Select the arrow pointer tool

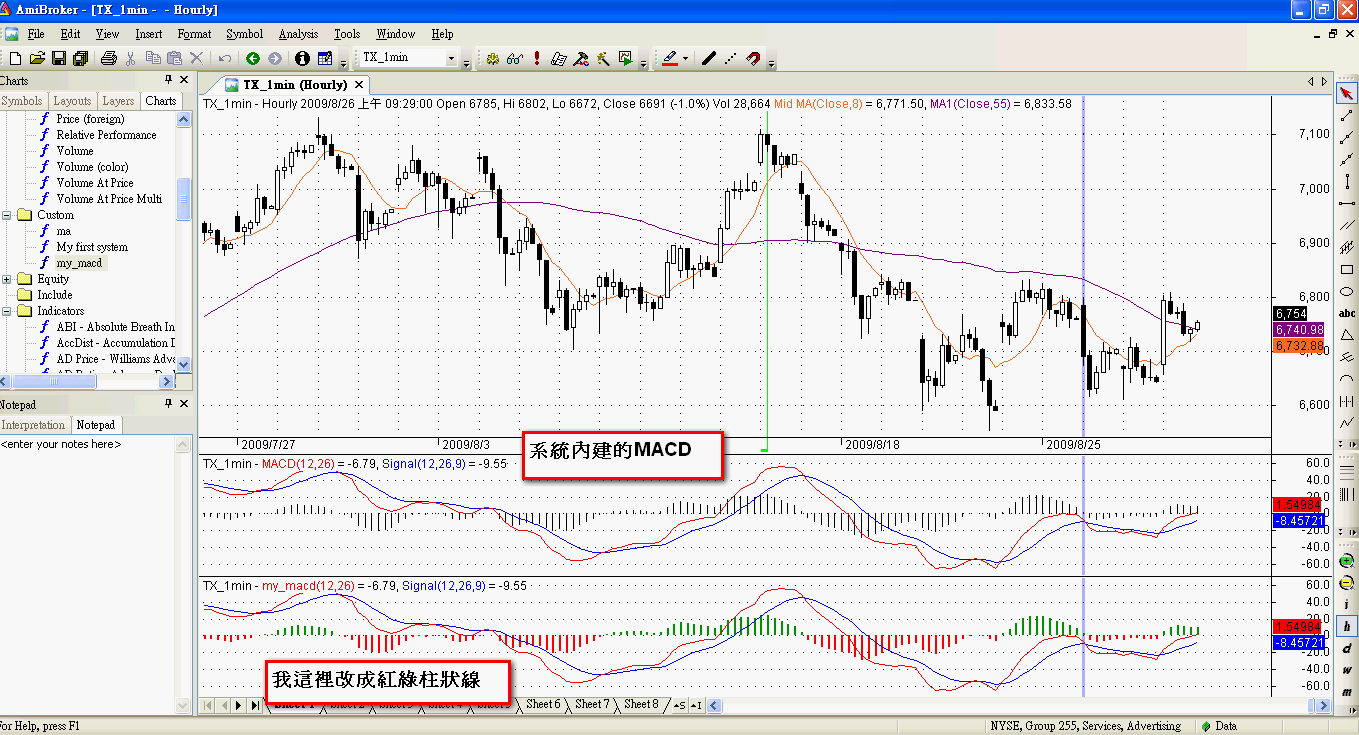click(x=1347, y=94)
